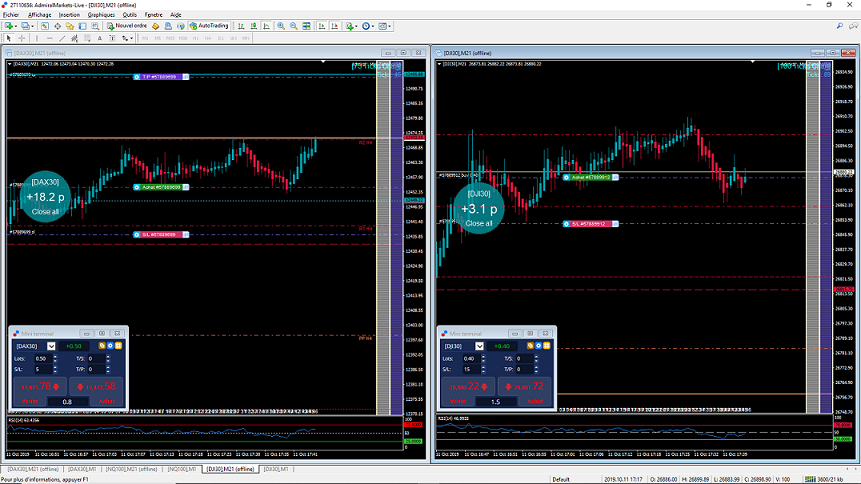The image size is (861, 484).
Task: Expand the periodicity clock dropdown in toolbar
Action: 373,26
